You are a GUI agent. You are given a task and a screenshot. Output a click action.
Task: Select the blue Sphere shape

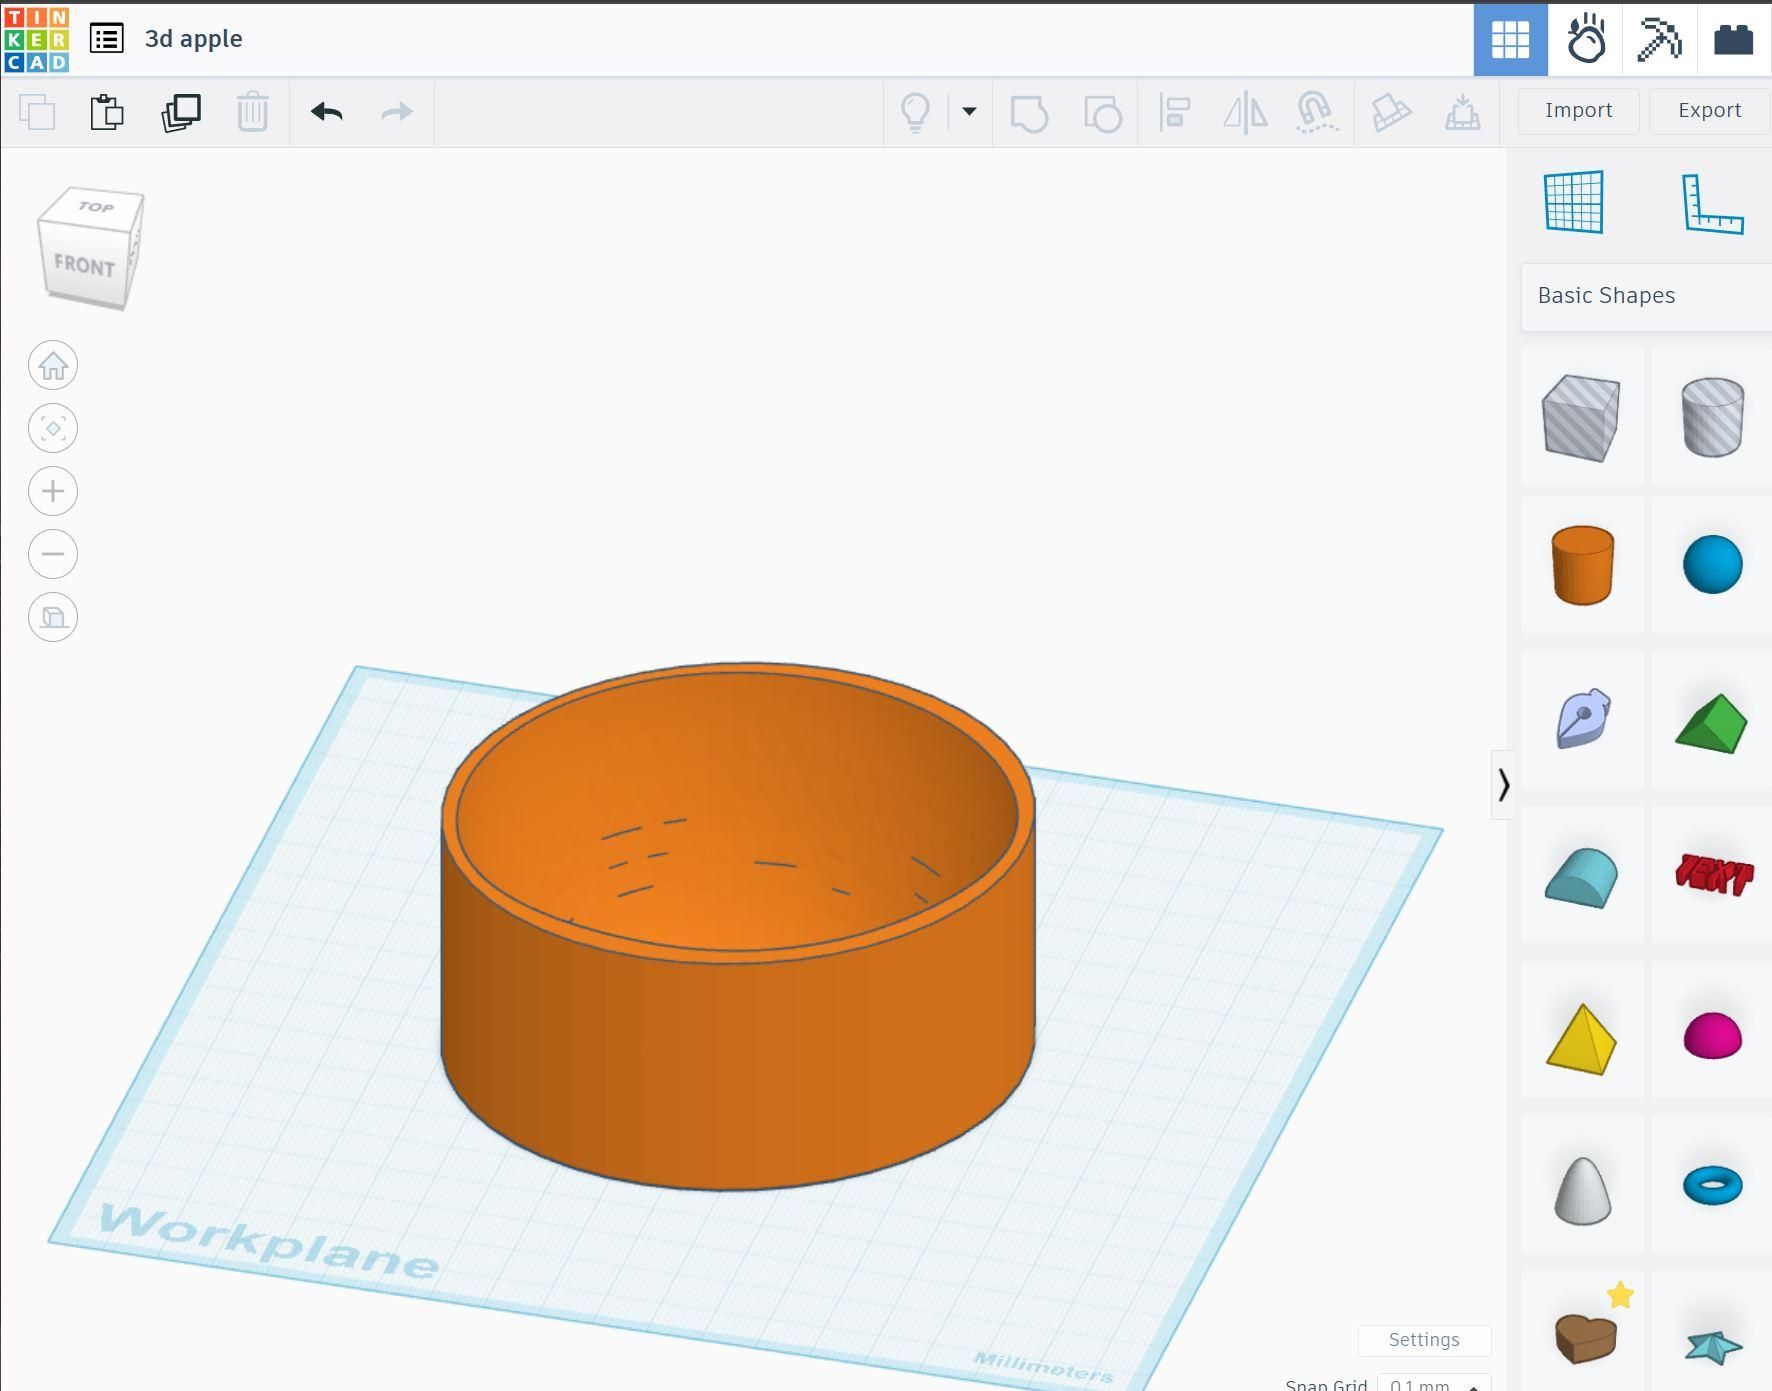(1712, 565)
